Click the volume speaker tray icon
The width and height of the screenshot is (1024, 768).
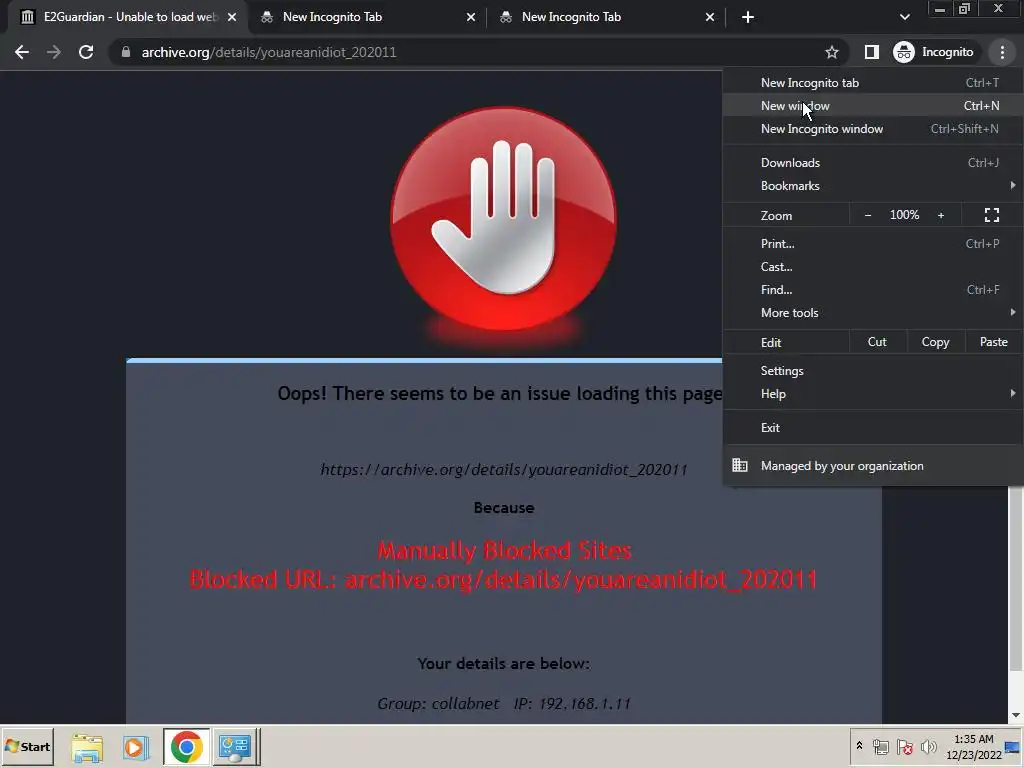pyautogui.click(x=928, y=746)
